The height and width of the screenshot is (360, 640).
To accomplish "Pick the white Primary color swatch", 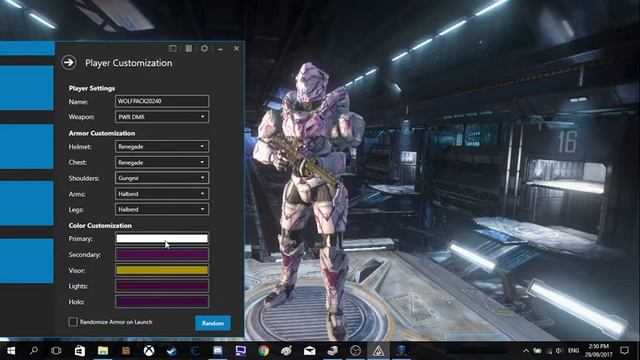I will pyautogui.click(x=162, y=238).
